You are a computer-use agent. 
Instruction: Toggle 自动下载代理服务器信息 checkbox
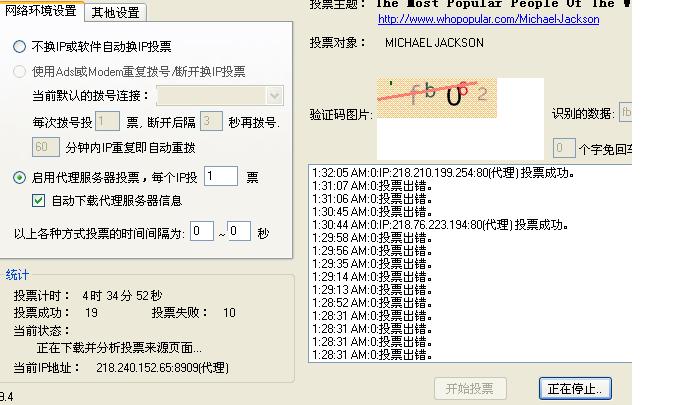click(x=39, y=201)
